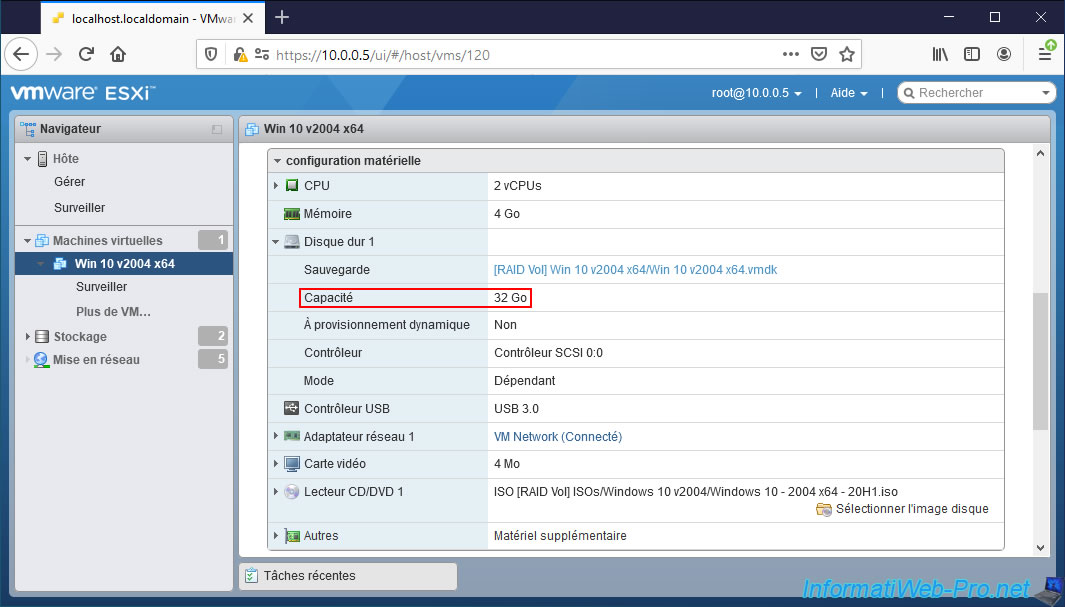This screenshot has height=607, width=1065.
Task: Click the vertical scrollbar thumb
Action: coord(1040,361)
